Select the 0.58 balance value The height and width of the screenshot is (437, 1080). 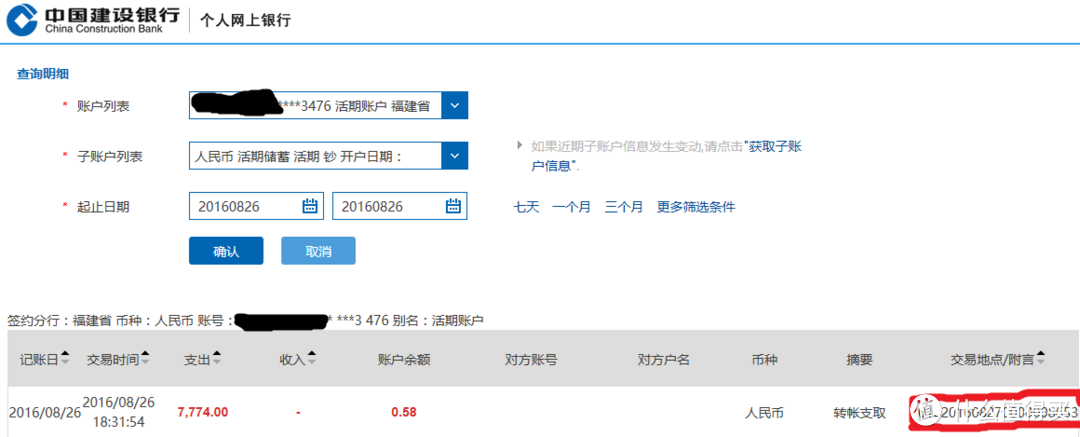(x=404, y=413)
